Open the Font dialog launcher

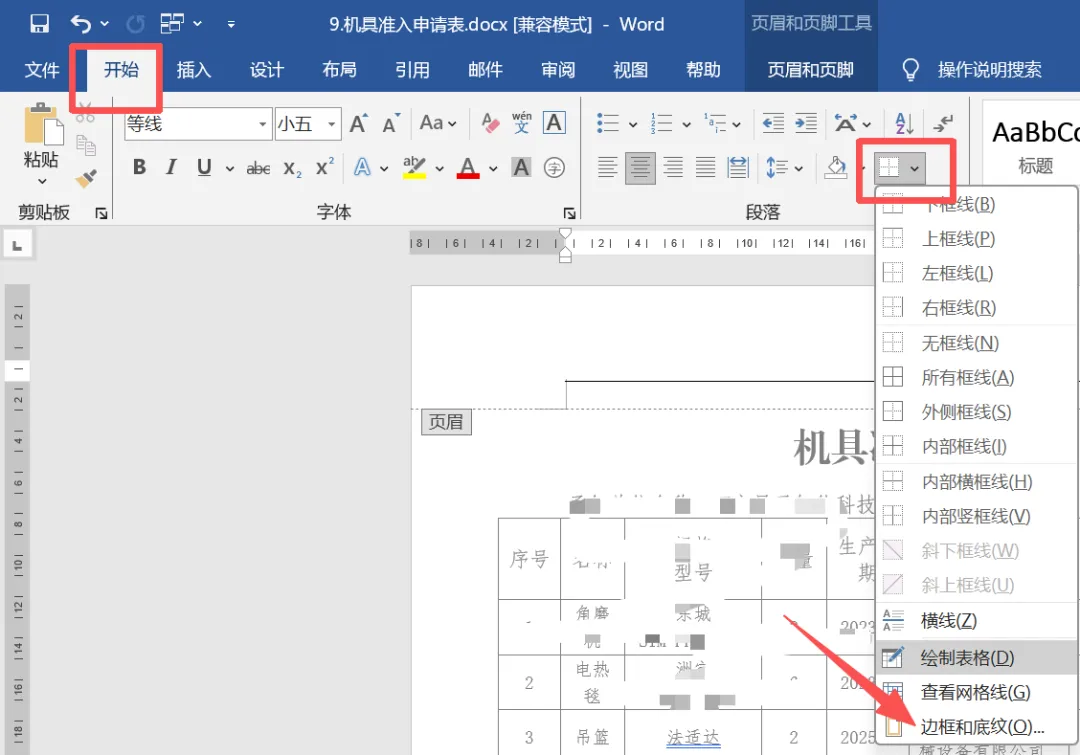pos(570,214)
